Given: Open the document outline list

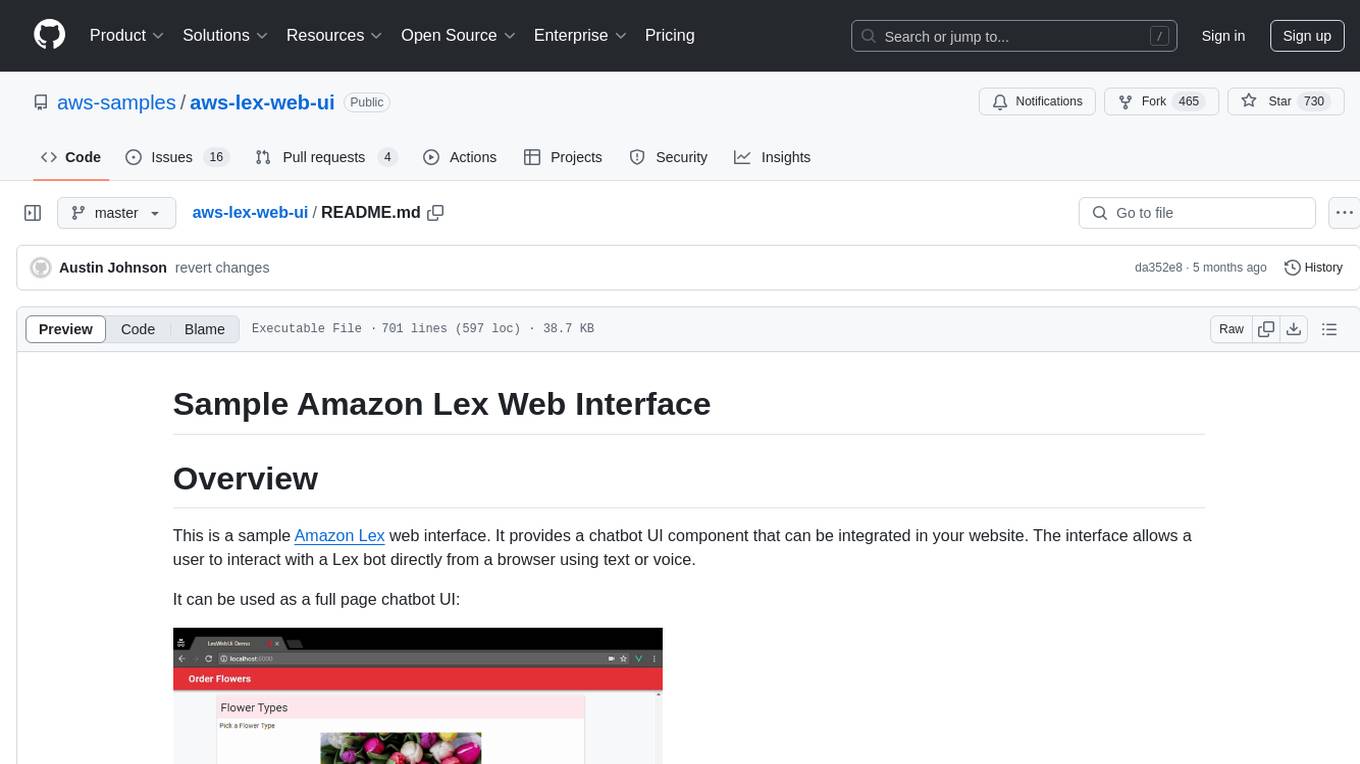Looking at the screenshot, I should pyautogui.click(x=1329, y=329).
